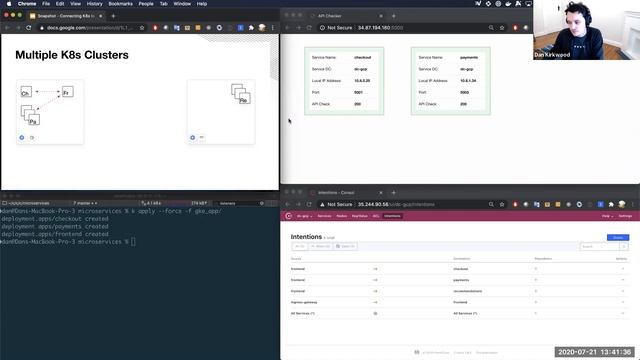Open the ingress-gateway to frontend intention row
This screenshot has width=640, height=360.
459,302
